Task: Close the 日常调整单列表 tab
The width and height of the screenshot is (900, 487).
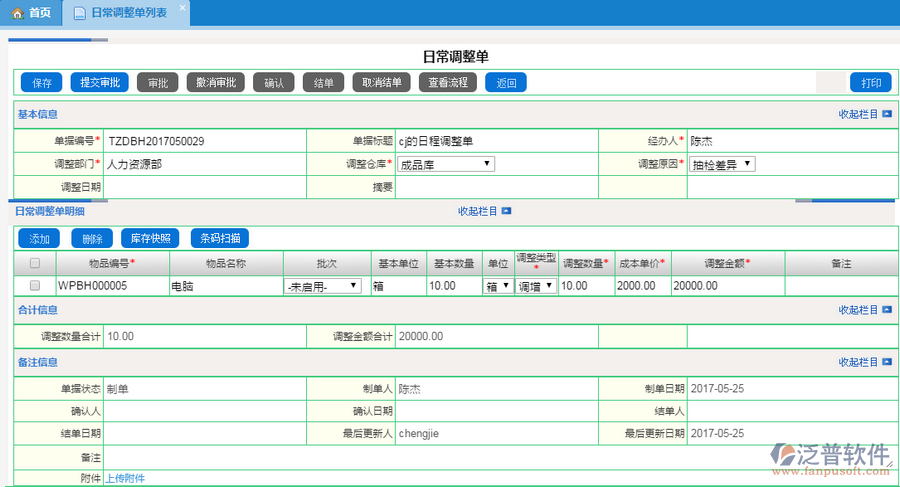Action: point(181,8)
